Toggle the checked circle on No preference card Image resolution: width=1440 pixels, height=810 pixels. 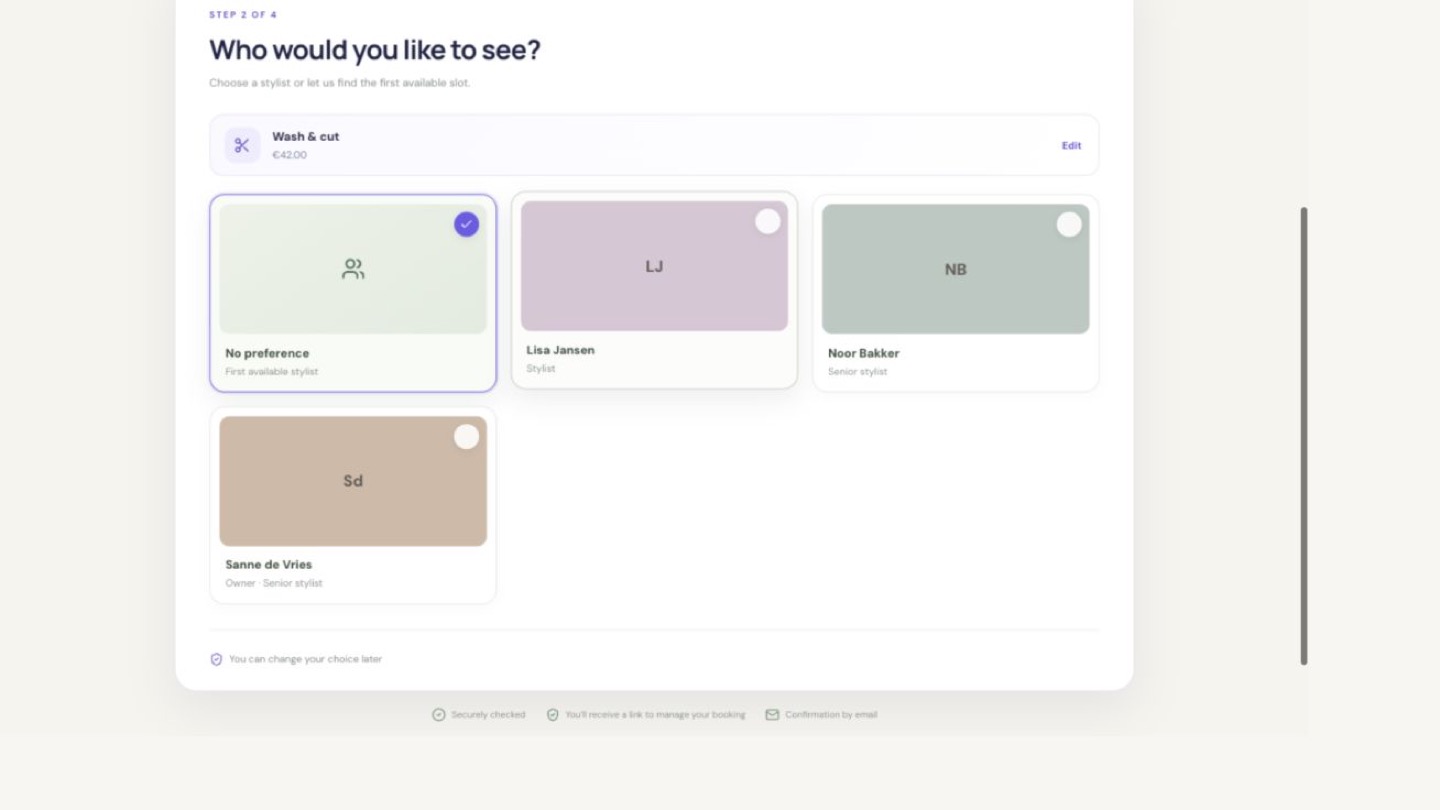coord(466,224)
